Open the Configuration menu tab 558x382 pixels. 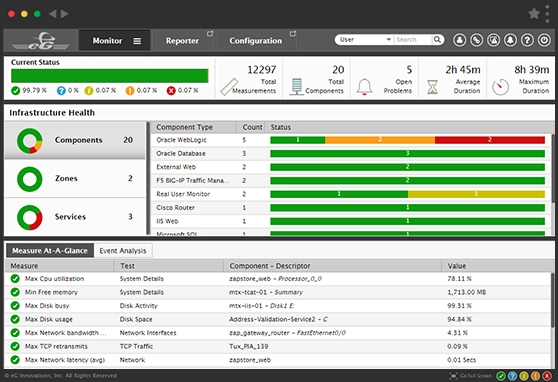[256, 41]
